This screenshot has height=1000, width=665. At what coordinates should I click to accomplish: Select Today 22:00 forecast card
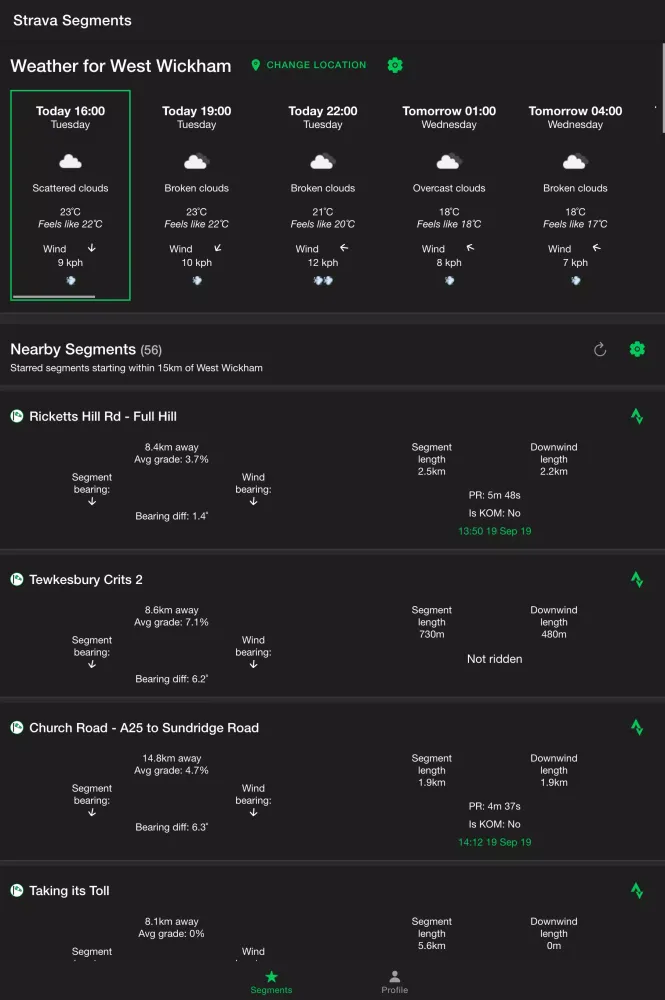tap(322, 195)
